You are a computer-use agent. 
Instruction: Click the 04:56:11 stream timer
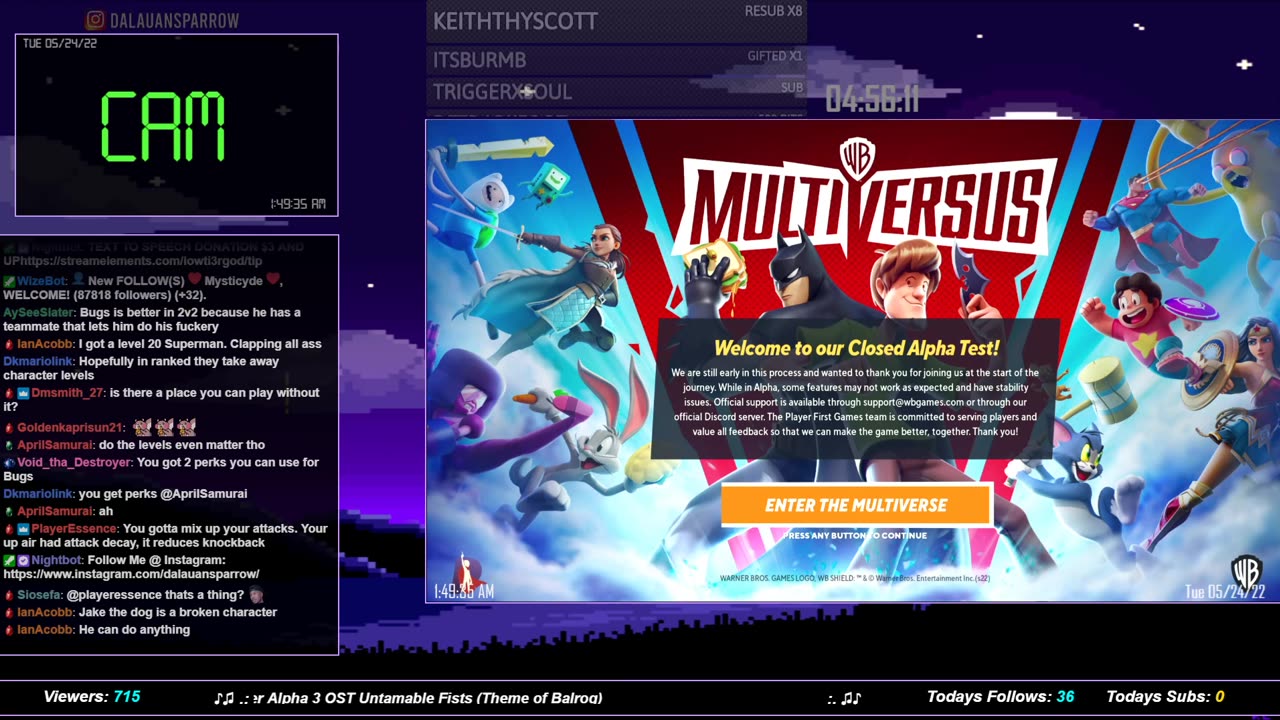click(x=872, y=99)
